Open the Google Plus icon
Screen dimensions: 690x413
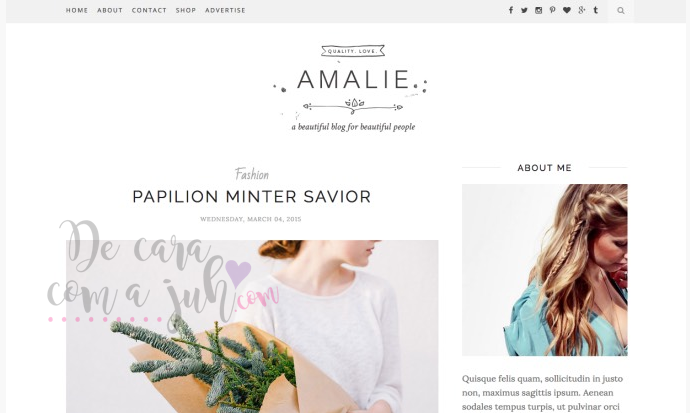point(582,10)
